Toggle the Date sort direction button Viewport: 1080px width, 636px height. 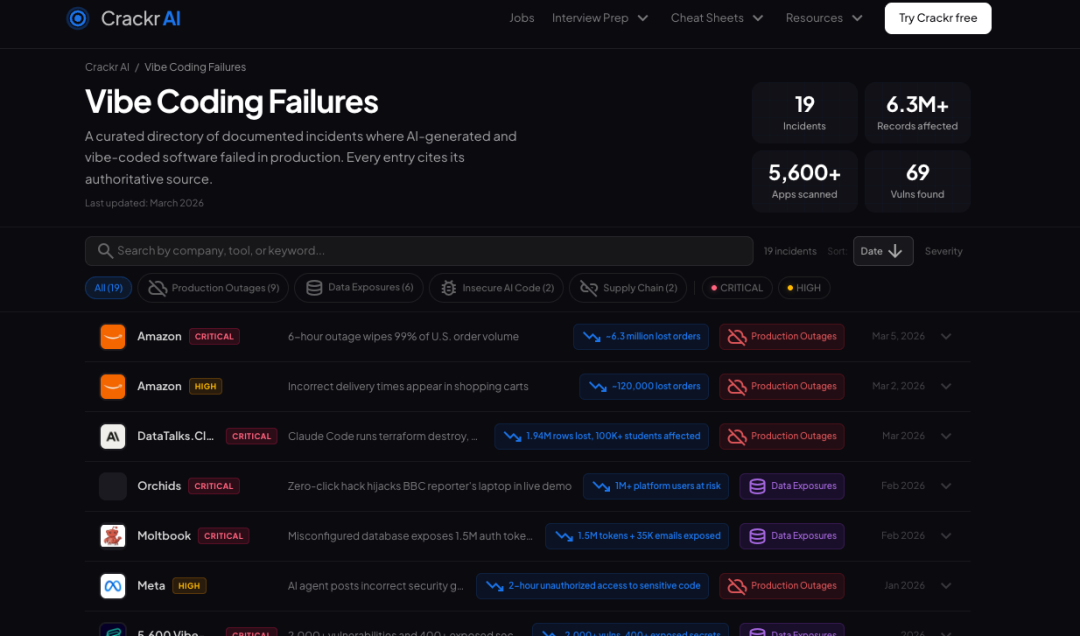(x=883, y=251)
